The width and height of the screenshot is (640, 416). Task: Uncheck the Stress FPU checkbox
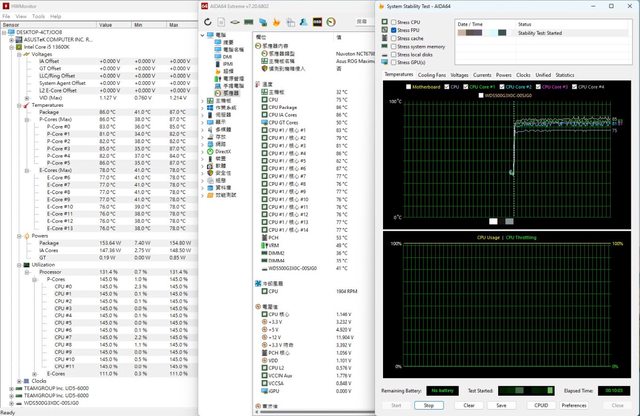[x=392, y=31]
